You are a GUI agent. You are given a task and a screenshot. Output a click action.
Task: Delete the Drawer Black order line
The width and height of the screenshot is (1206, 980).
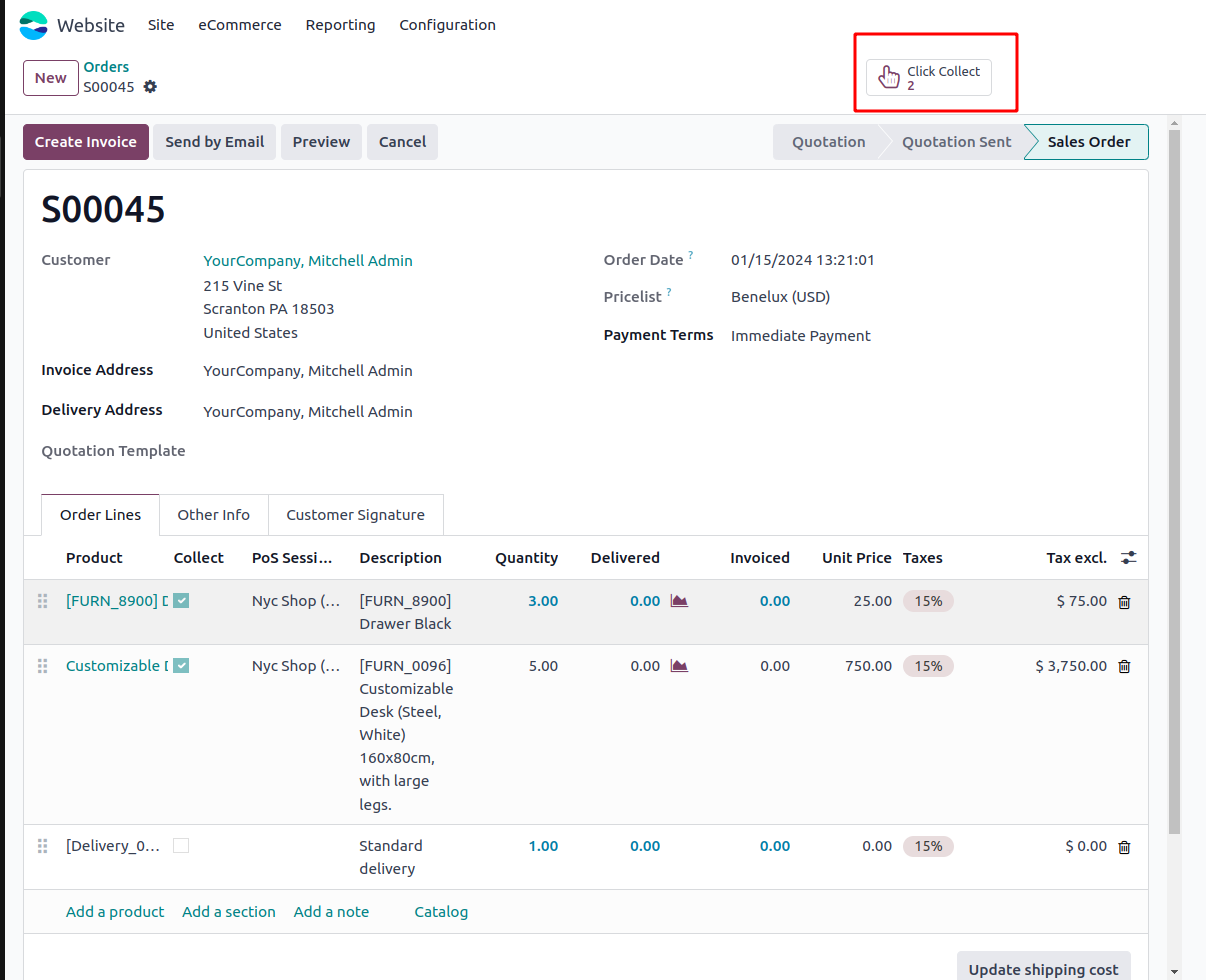point(1124,602)
